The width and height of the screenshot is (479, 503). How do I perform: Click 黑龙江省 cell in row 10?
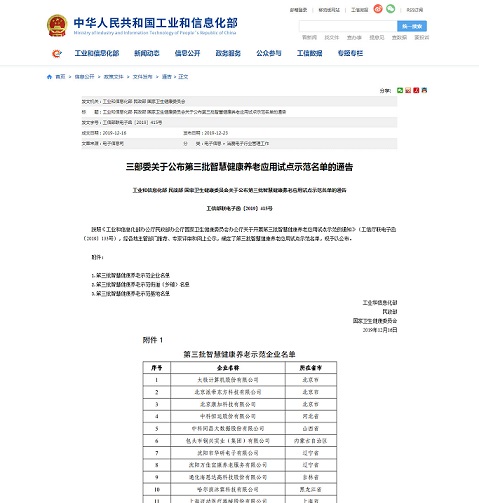pos(311,489)
